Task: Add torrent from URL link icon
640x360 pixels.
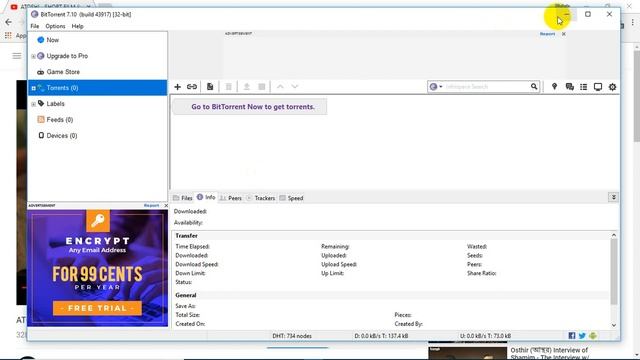Action: coord(192,87)
